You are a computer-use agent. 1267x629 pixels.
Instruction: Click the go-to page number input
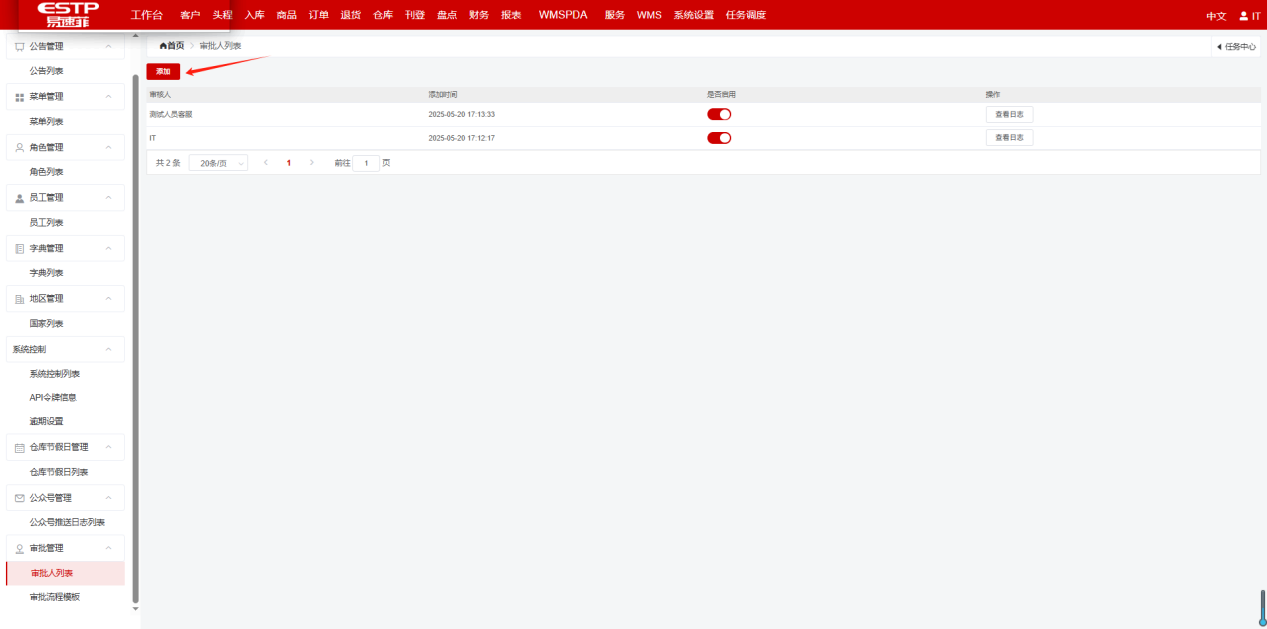coord(366,163)
